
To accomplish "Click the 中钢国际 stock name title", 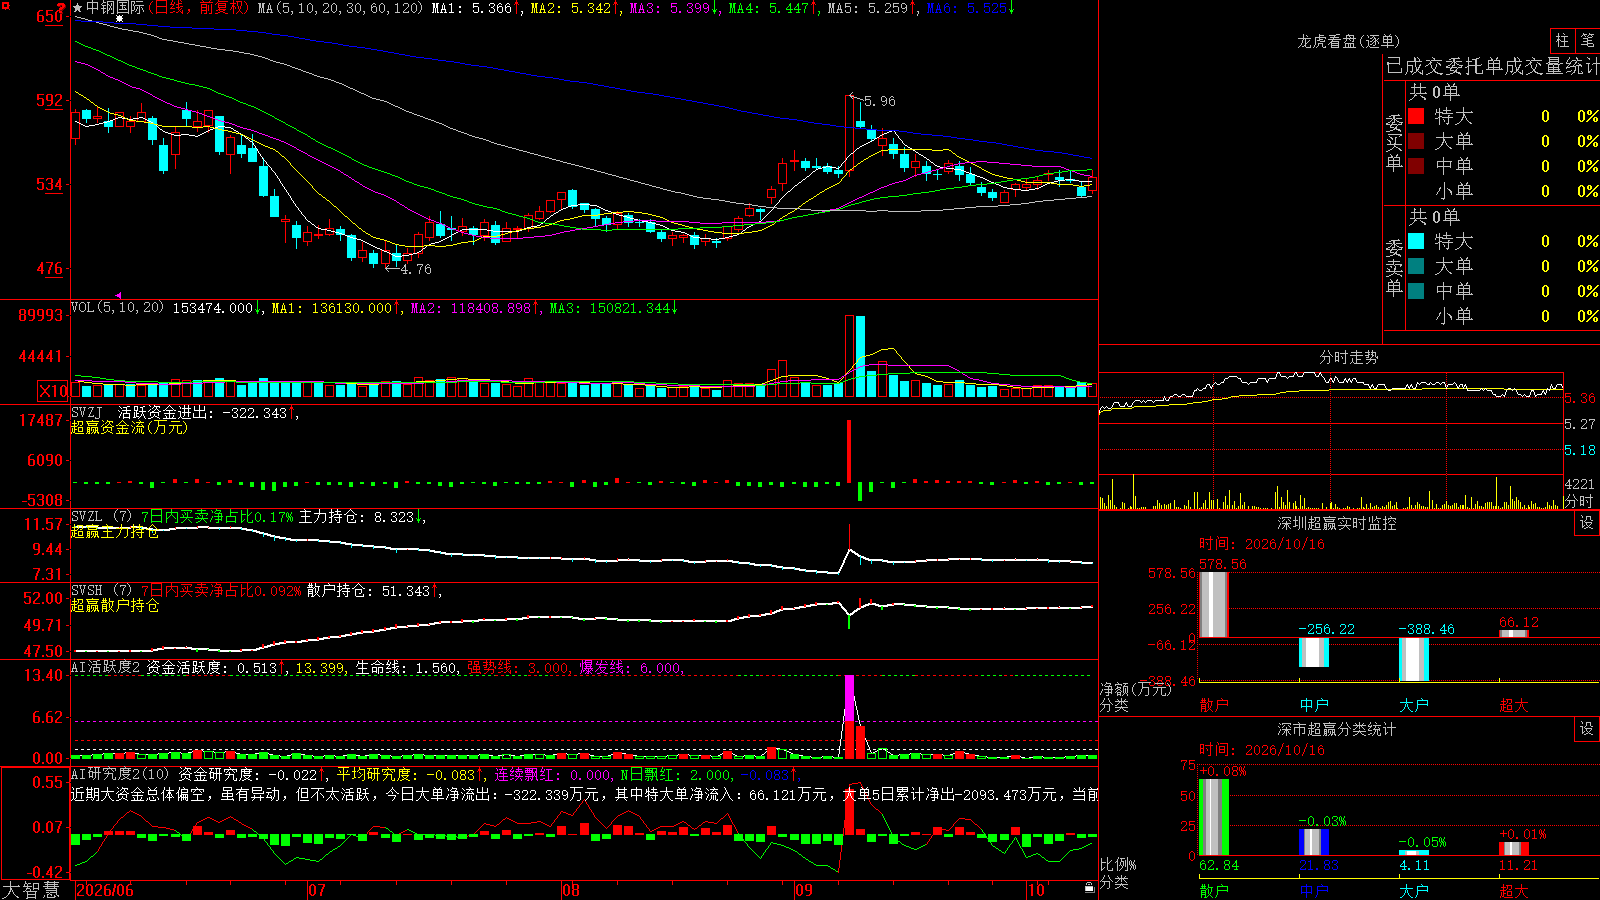I will coord(115,8).
